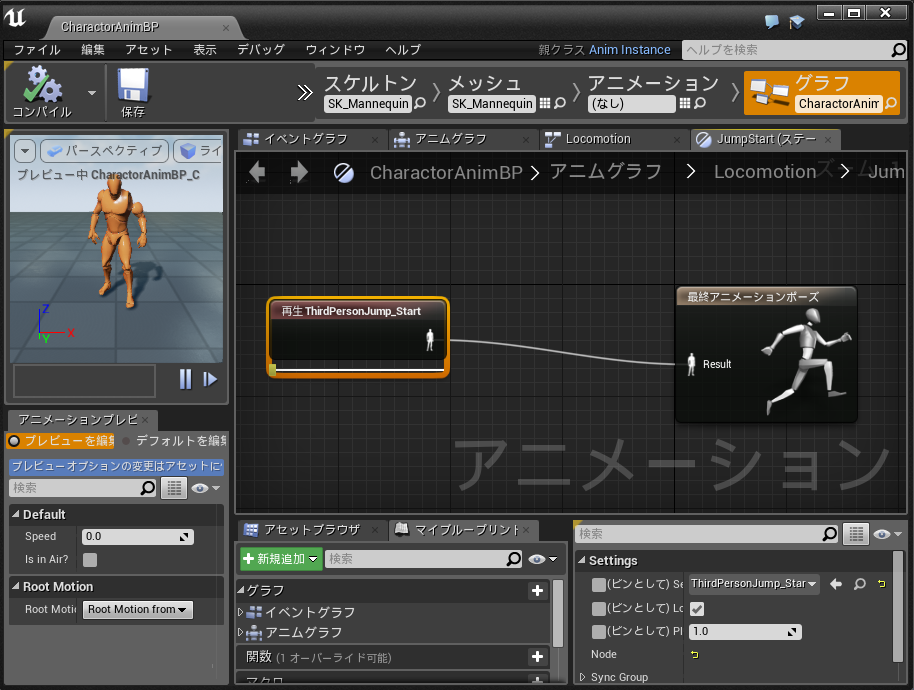
Task: Open preview panel eye view options
Action: pyautogui.click(x=205, y=488)
